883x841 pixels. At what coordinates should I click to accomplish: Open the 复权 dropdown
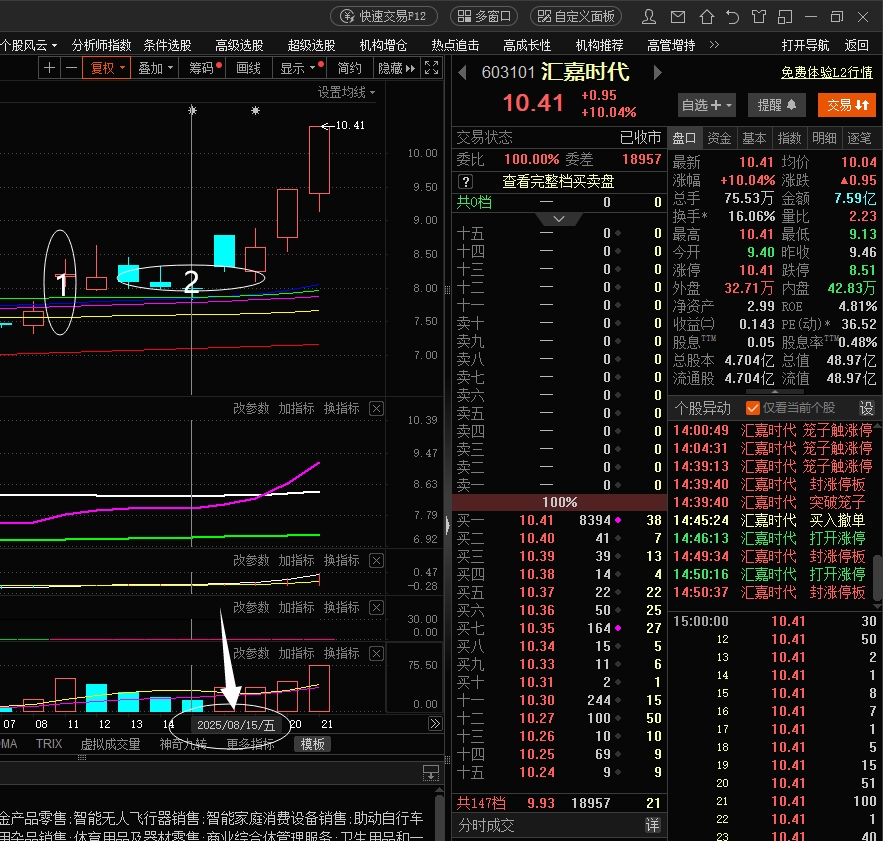click(107, 68)
